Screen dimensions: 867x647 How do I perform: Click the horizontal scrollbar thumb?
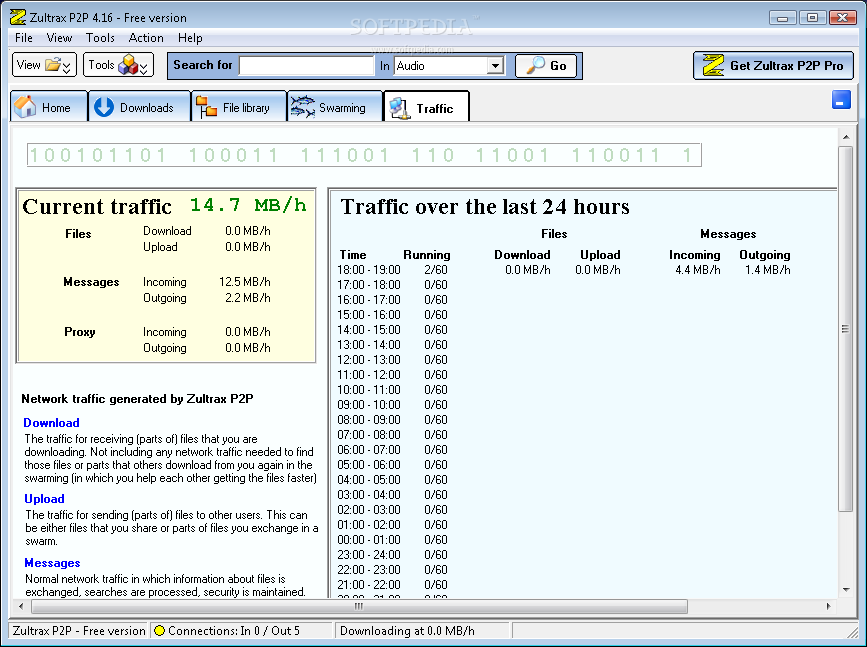click(359, 606)
